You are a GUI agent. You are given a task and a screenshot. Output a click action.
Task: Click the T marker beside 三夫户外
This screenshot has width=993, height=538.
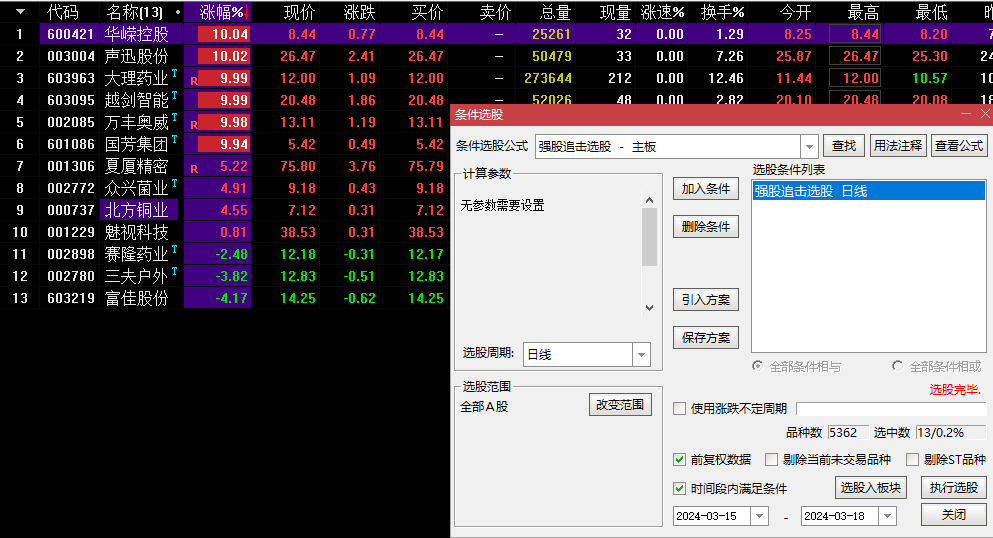click(x=174, y=271)
